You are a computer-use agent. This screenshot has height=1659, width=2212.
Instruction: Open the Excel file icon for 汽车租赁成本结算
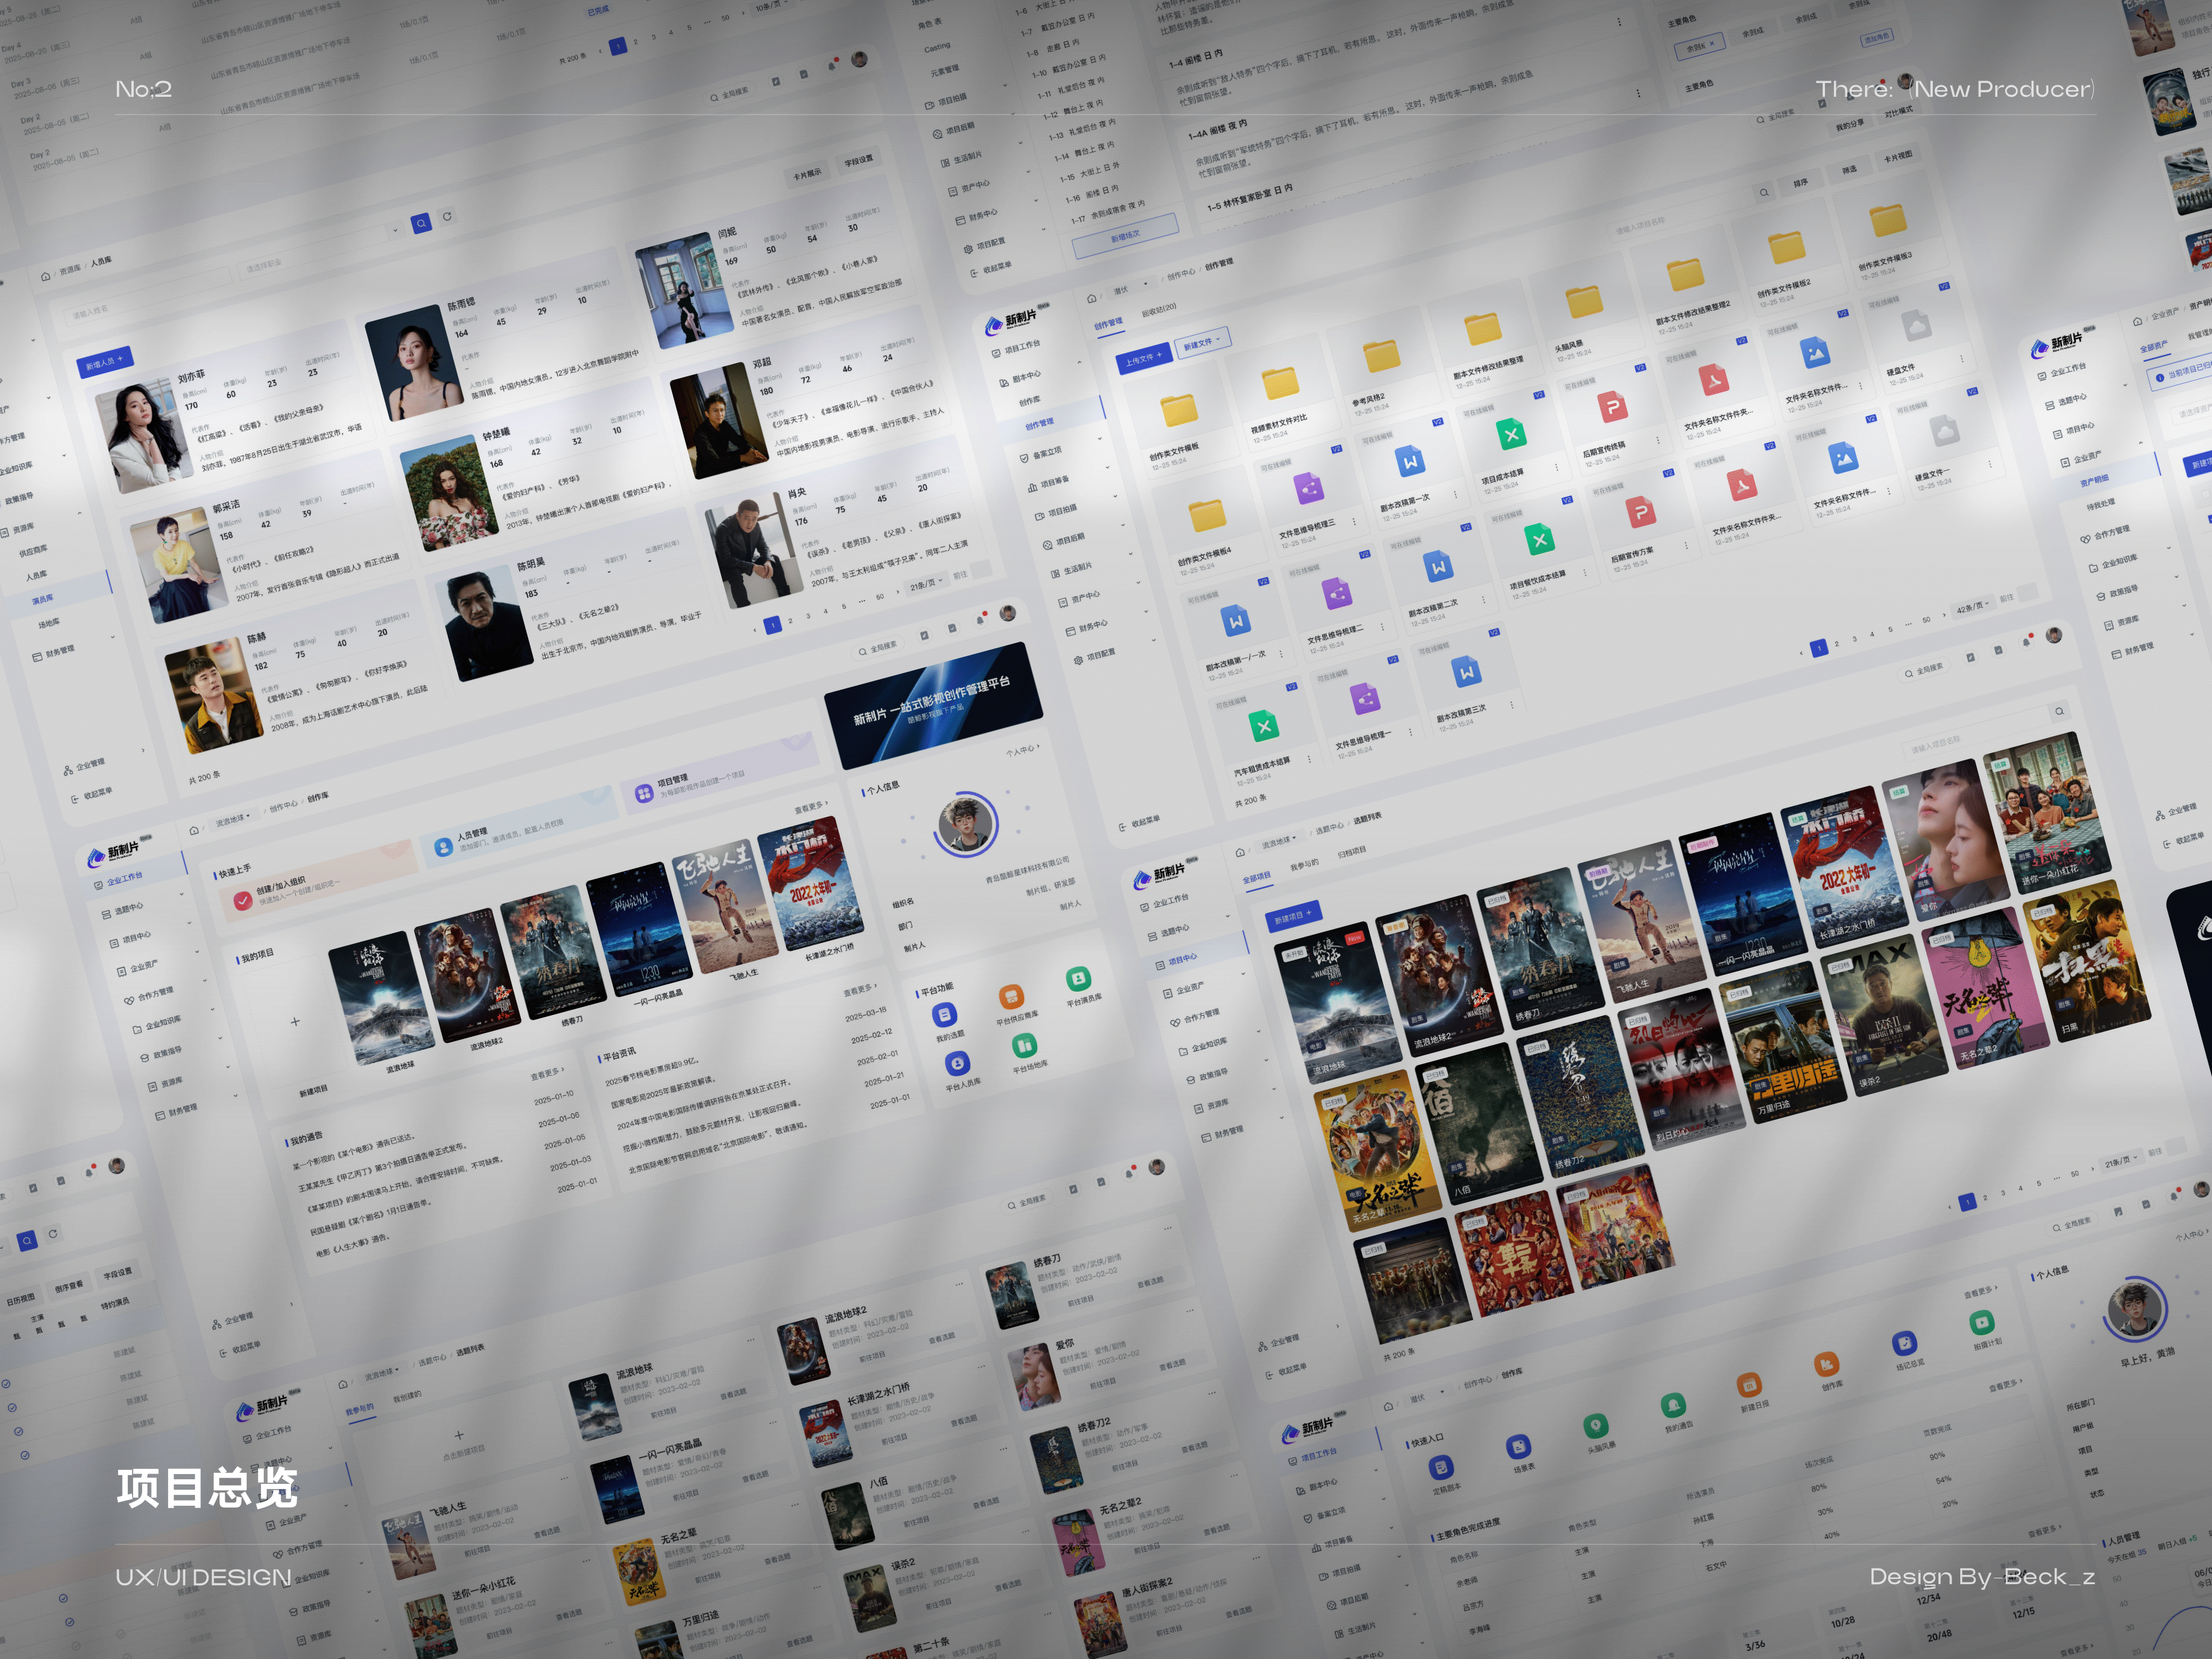1264,727
